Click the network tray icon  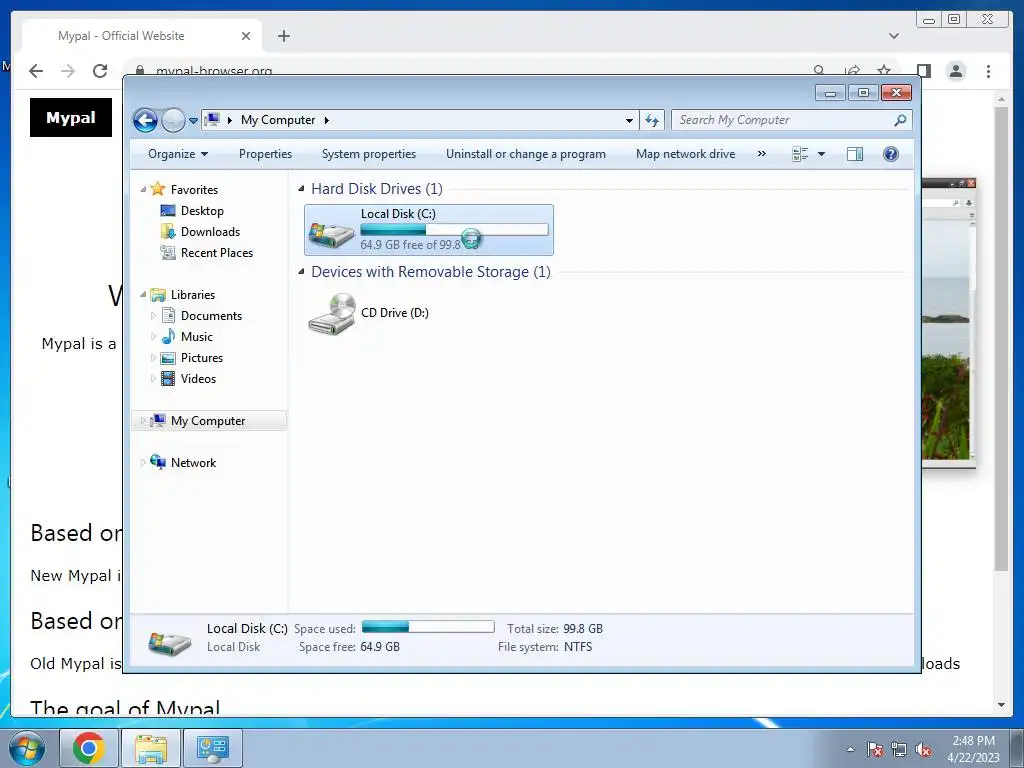tap(899, 749)
